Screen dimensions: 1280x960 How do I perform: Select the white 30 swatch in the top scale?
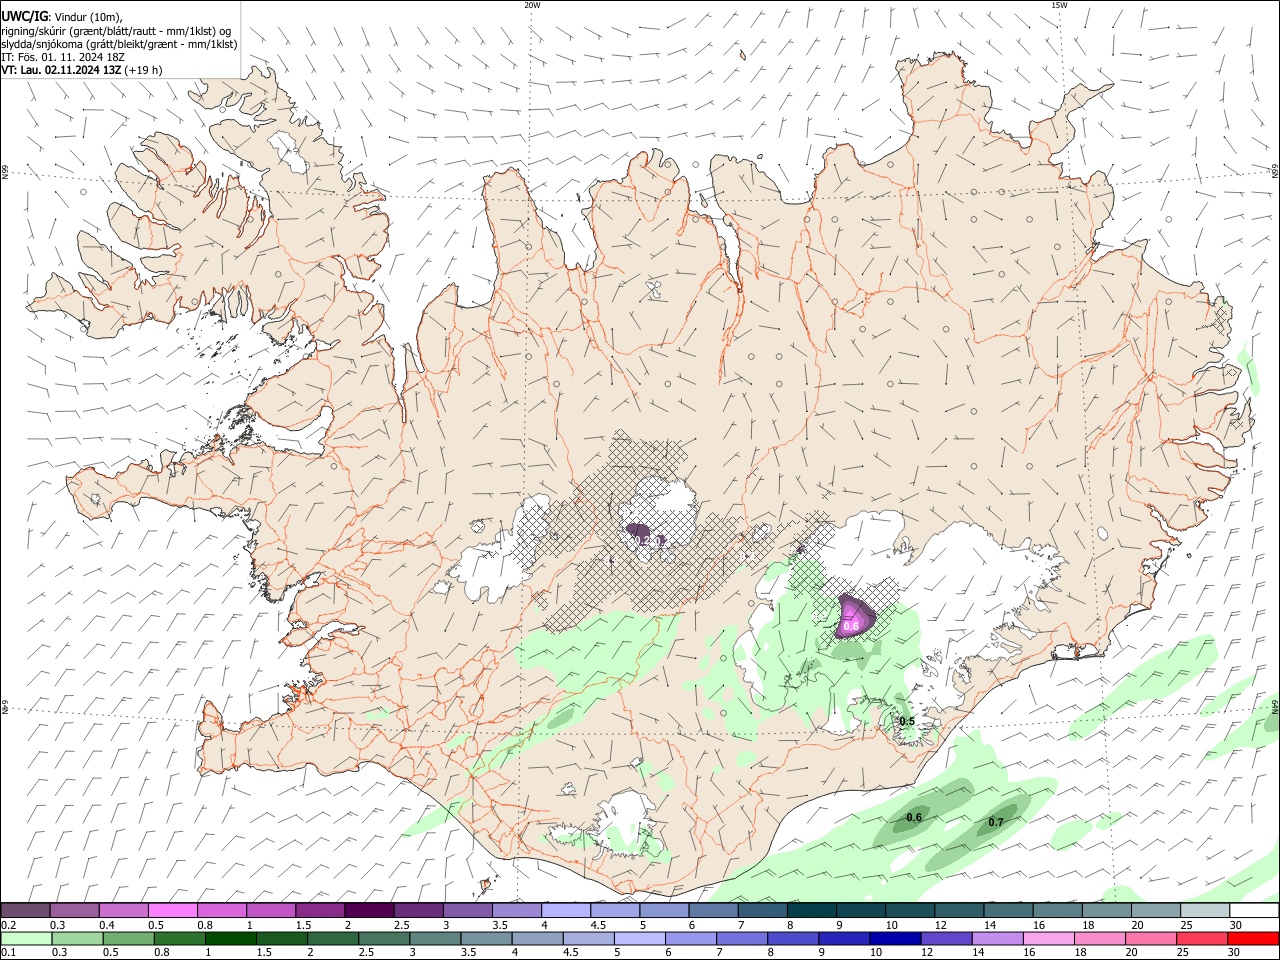(1254, 910)
